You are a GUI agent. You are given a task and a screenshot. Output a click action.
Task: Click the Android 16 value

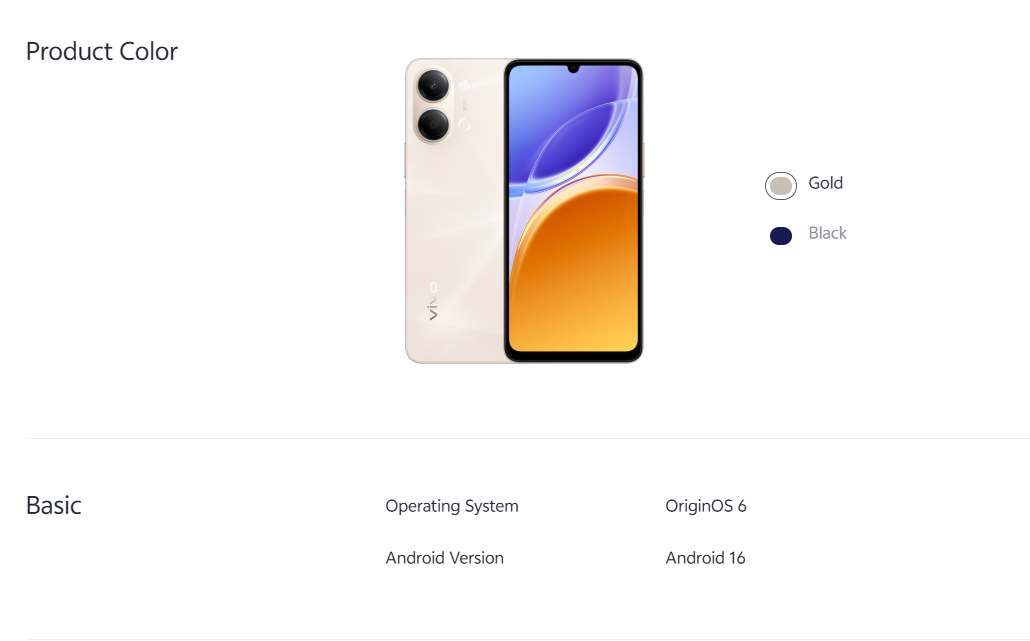pos(705,558)
